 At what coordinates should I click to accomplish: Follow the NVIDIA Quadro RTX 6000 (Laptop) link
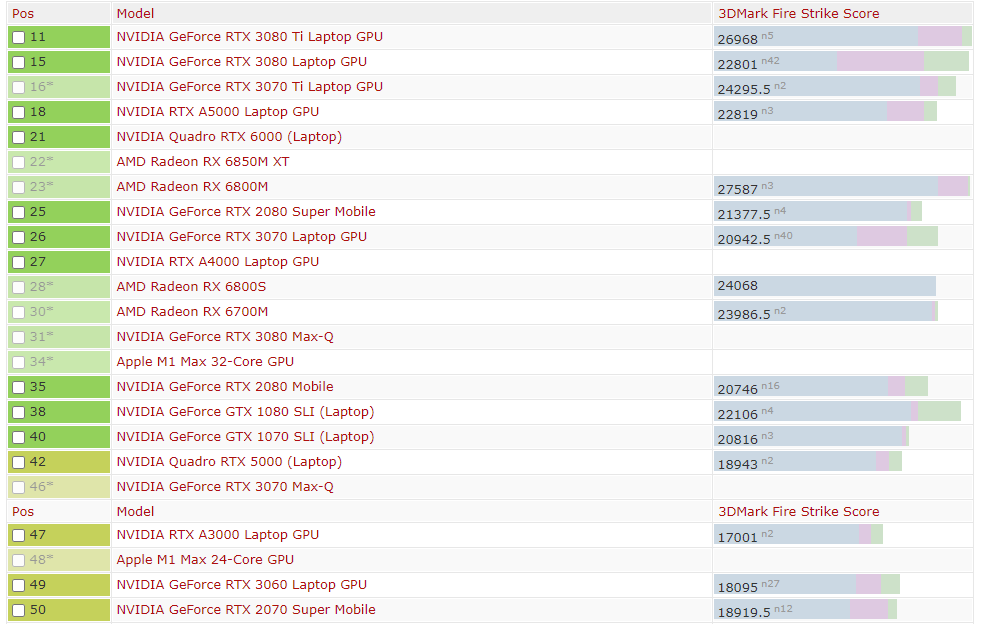point(229,137)
